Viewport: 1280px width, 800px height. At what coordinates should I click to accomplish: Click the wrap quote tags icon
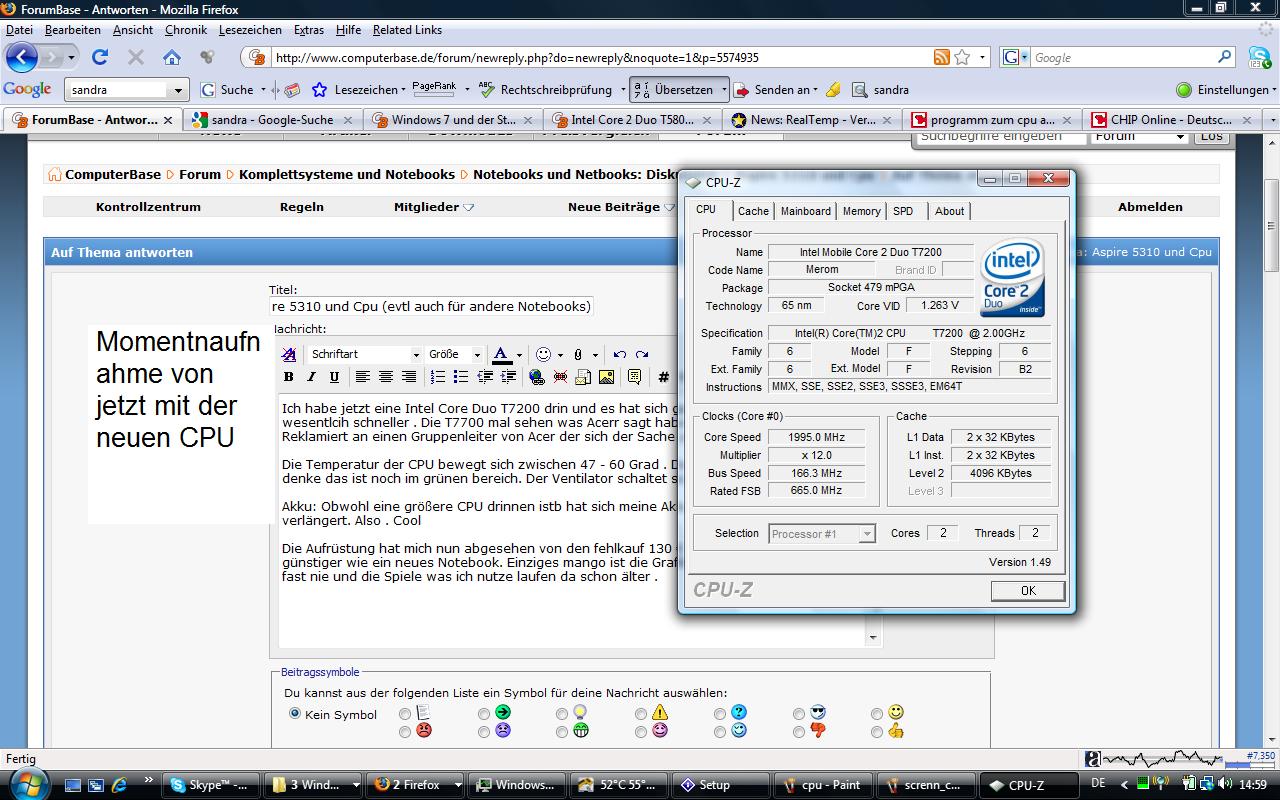pyautogui.click(x=634, y=377)
